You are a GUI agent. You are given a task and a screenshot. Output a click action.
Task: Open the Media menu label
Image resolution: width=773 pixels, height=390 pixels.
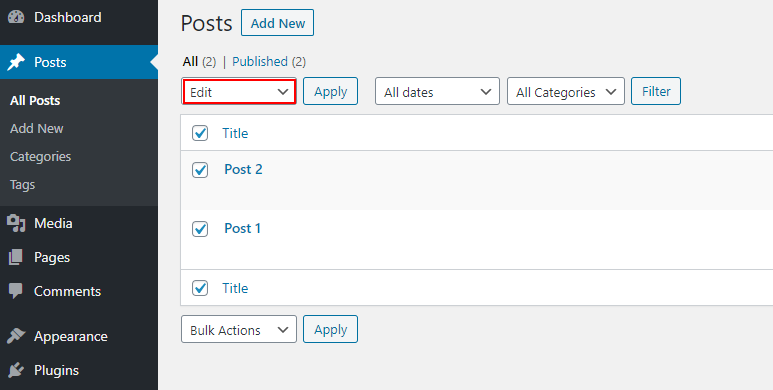53,223
